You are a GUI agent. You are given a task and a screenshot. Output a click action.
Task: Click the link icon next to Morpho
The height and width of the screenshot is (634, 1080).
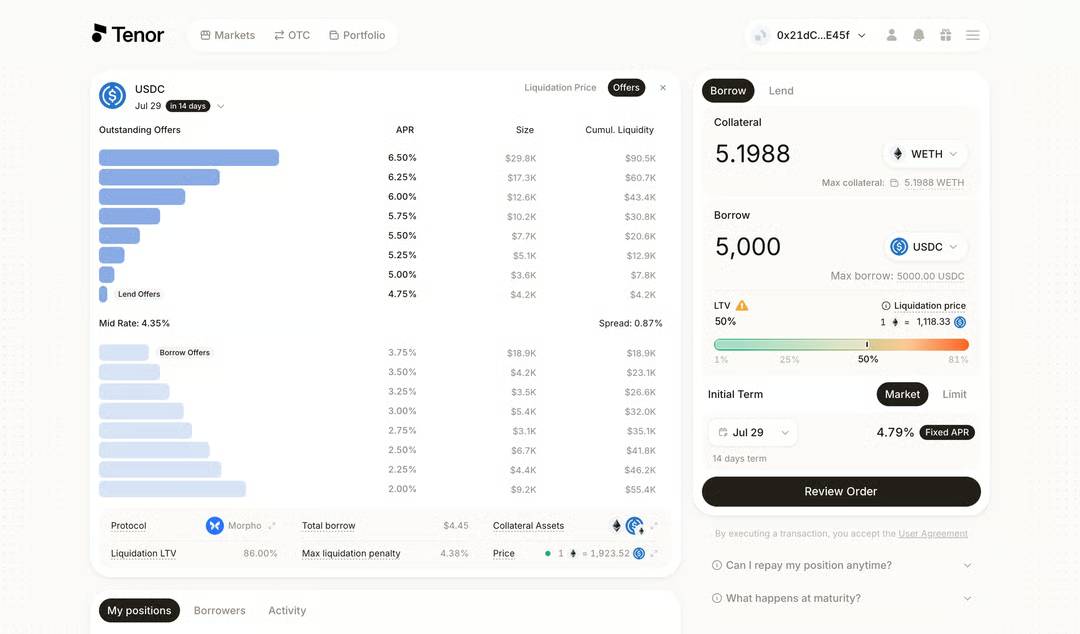[272, 526]
